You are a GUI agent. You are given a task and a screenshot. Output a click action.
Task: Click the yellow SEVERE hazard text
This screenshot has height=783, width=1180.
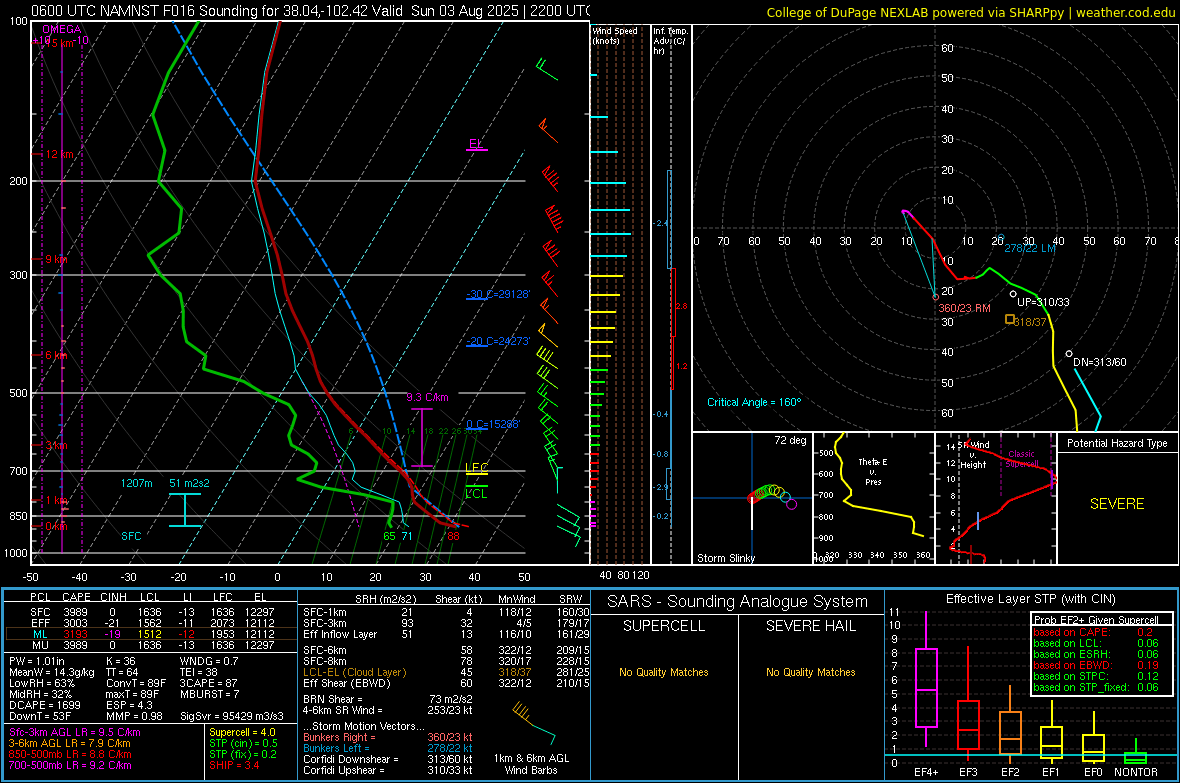click(x=1117, y=504)
